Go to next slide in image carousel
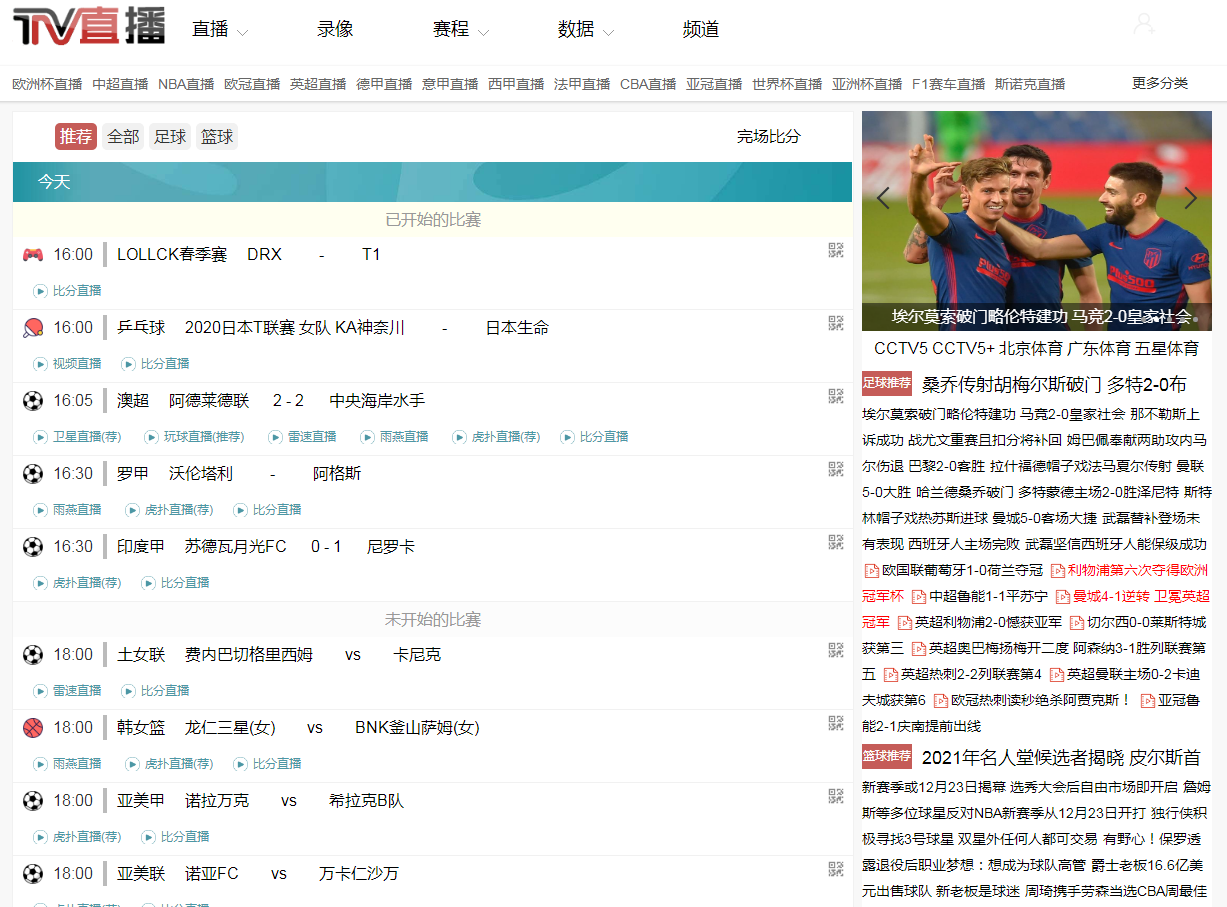 [x=1190, y=198]
